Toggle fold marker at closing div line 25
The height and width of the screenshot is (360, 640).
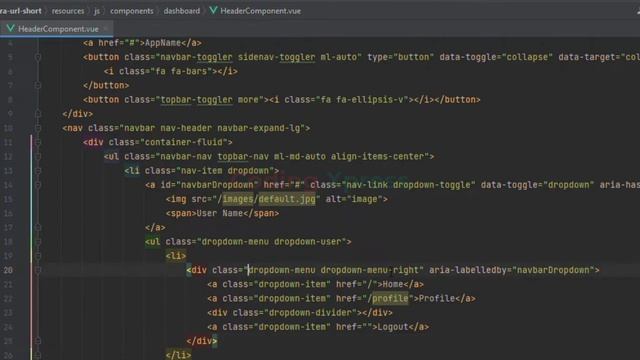click(x=38, y=341)
